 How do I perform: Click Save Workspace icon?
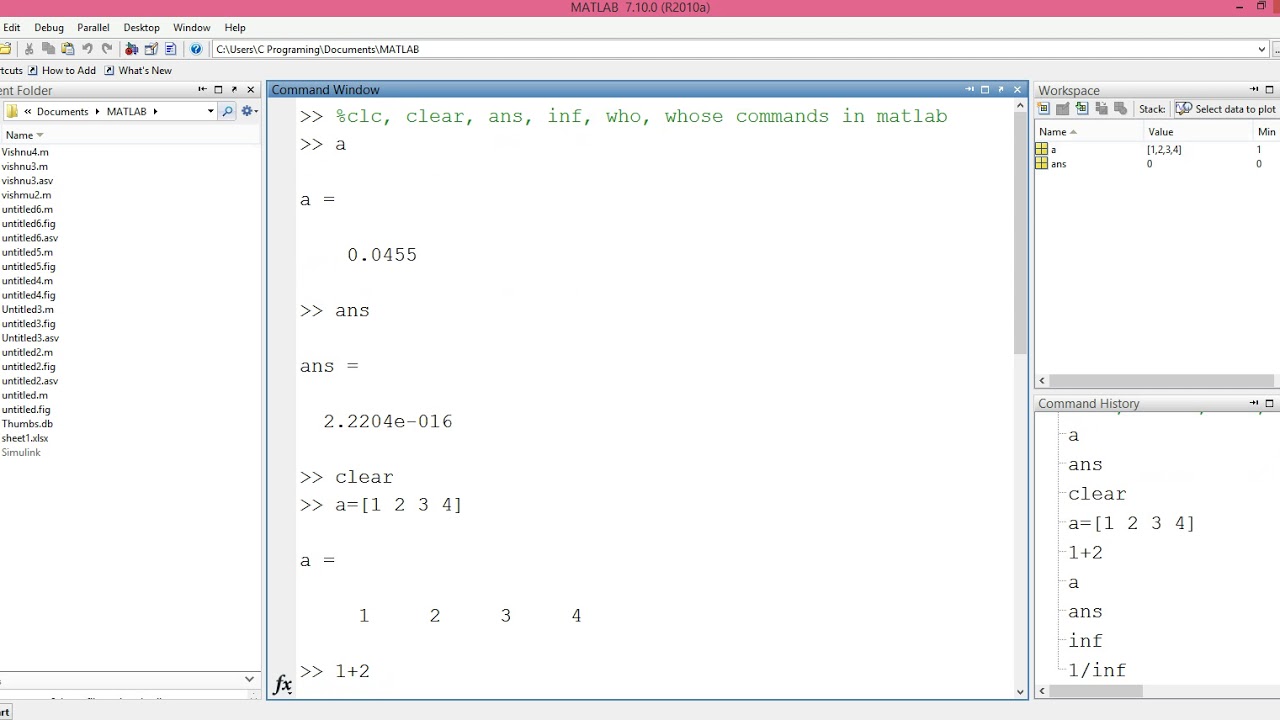click(x=1101, y=109)
